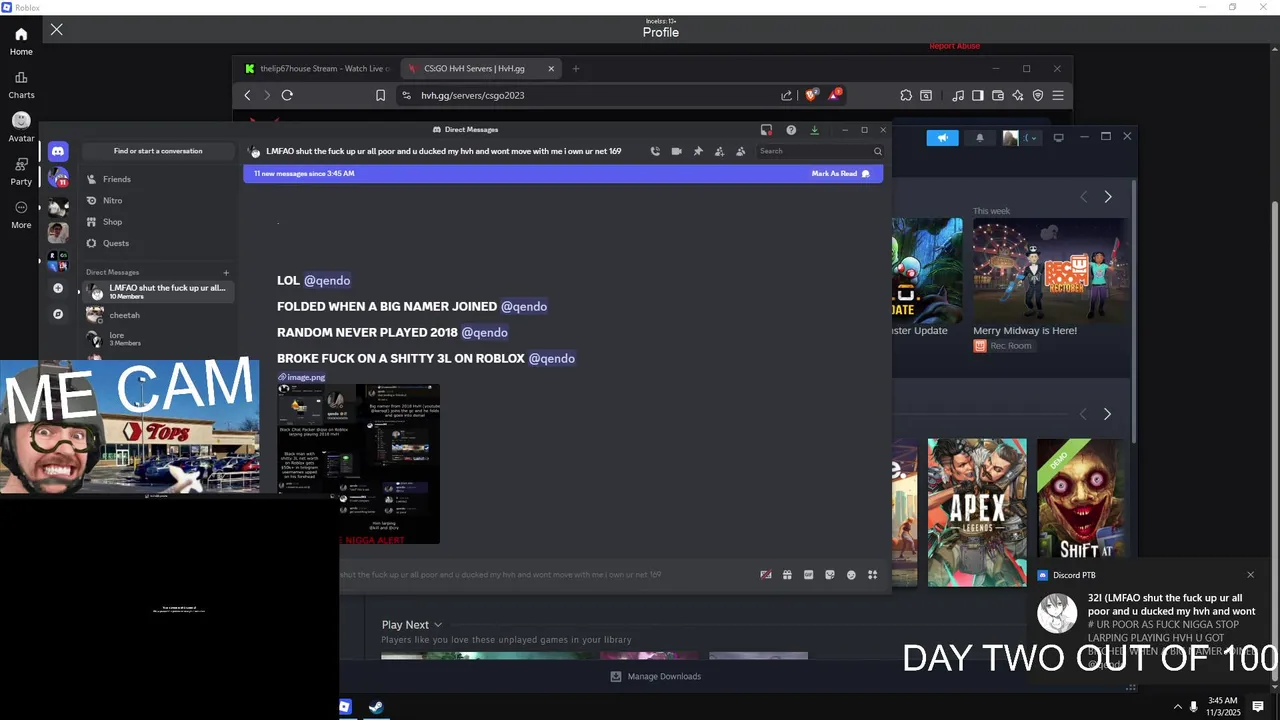Open lore group with 3 Members
This screenshot has height=720, width=1280.
pyautogui.click(x=158, y=339)
